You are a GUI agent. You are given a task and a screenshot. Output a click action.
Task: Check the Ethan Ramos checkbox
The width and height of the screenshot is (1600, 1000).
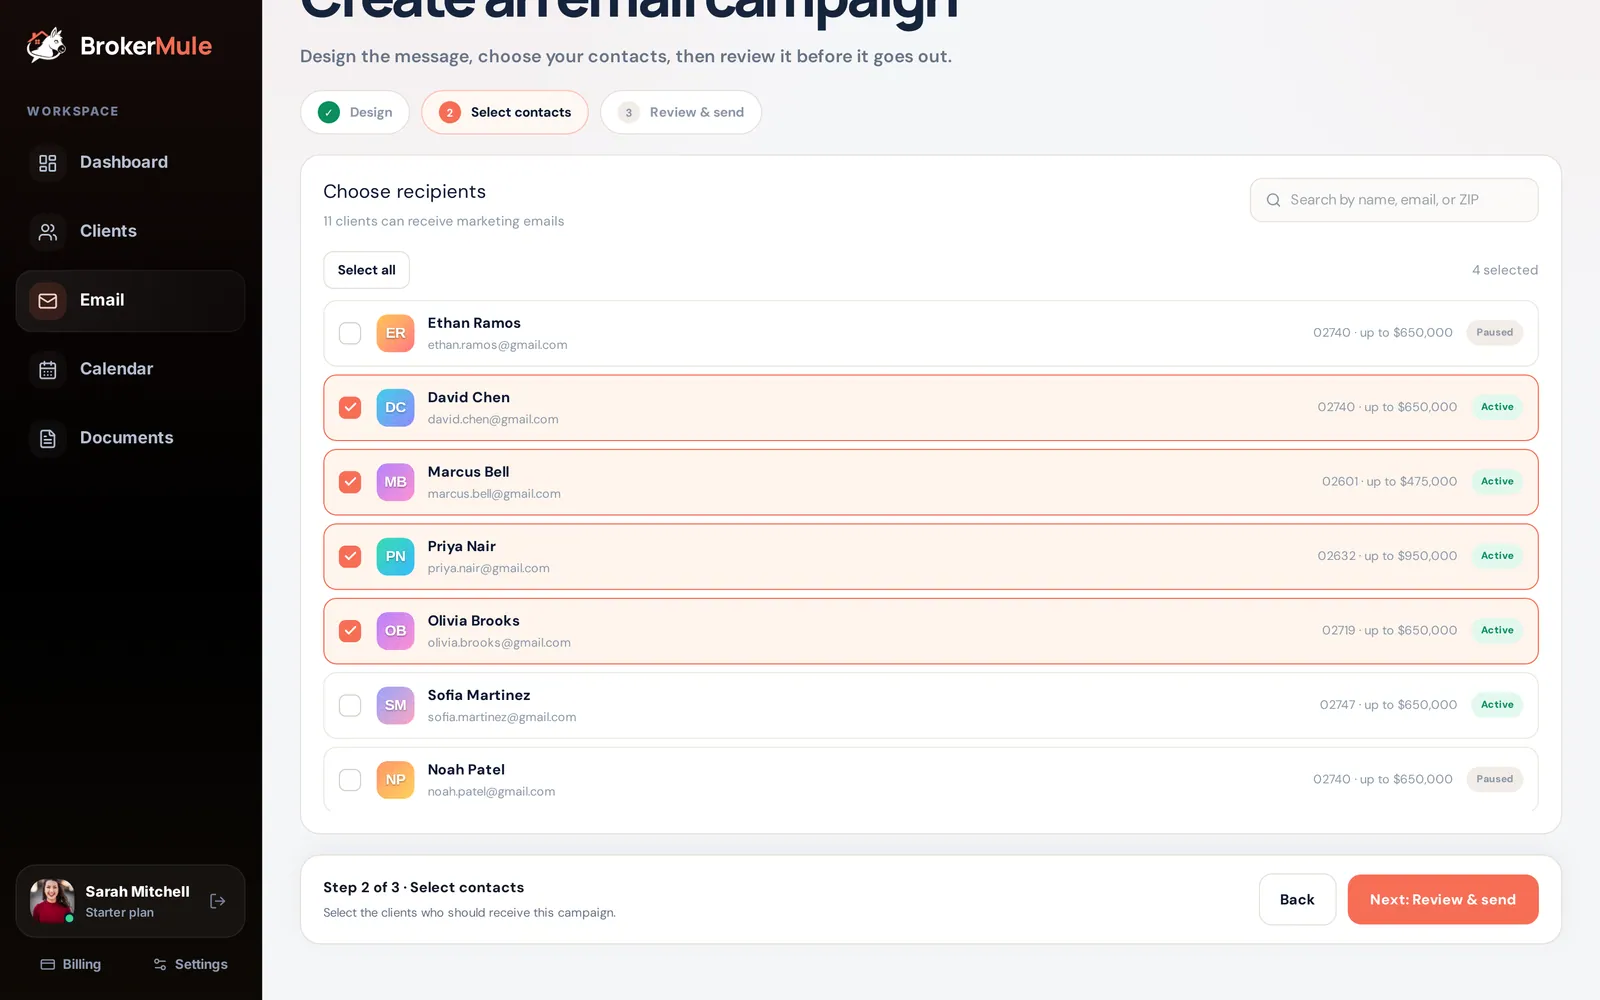pos(350,333)
